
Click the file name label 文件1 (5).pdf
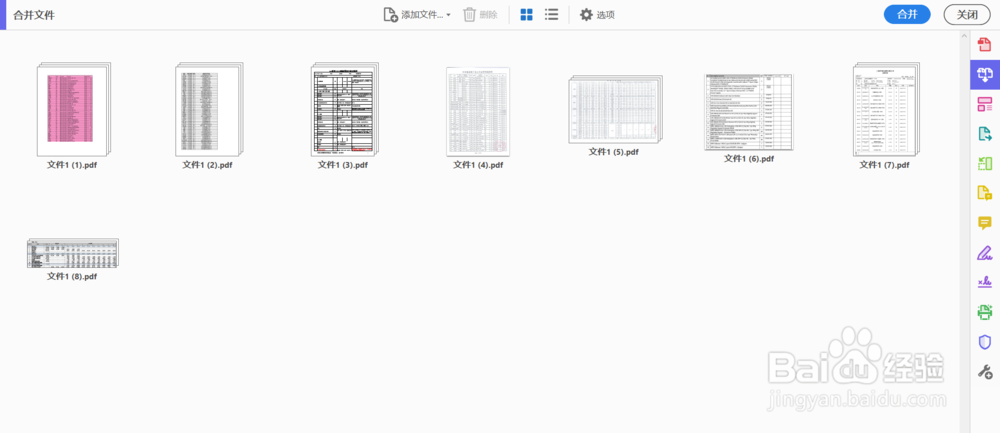click(614, 152)
